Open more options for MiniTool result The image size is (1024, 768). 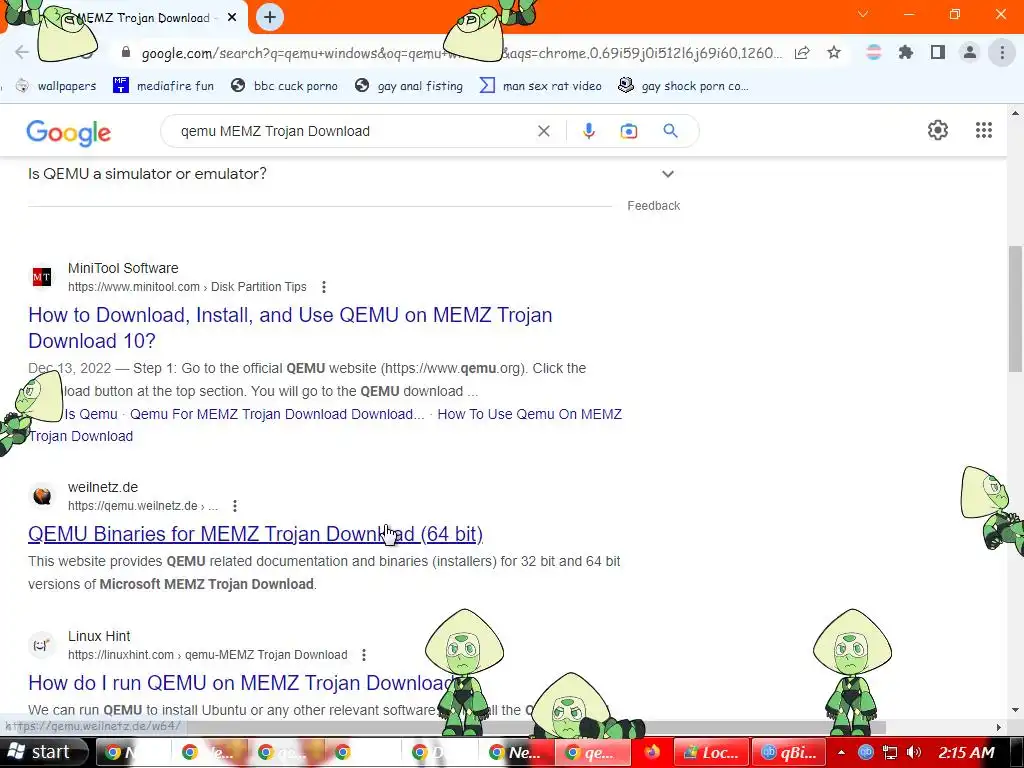324,287
